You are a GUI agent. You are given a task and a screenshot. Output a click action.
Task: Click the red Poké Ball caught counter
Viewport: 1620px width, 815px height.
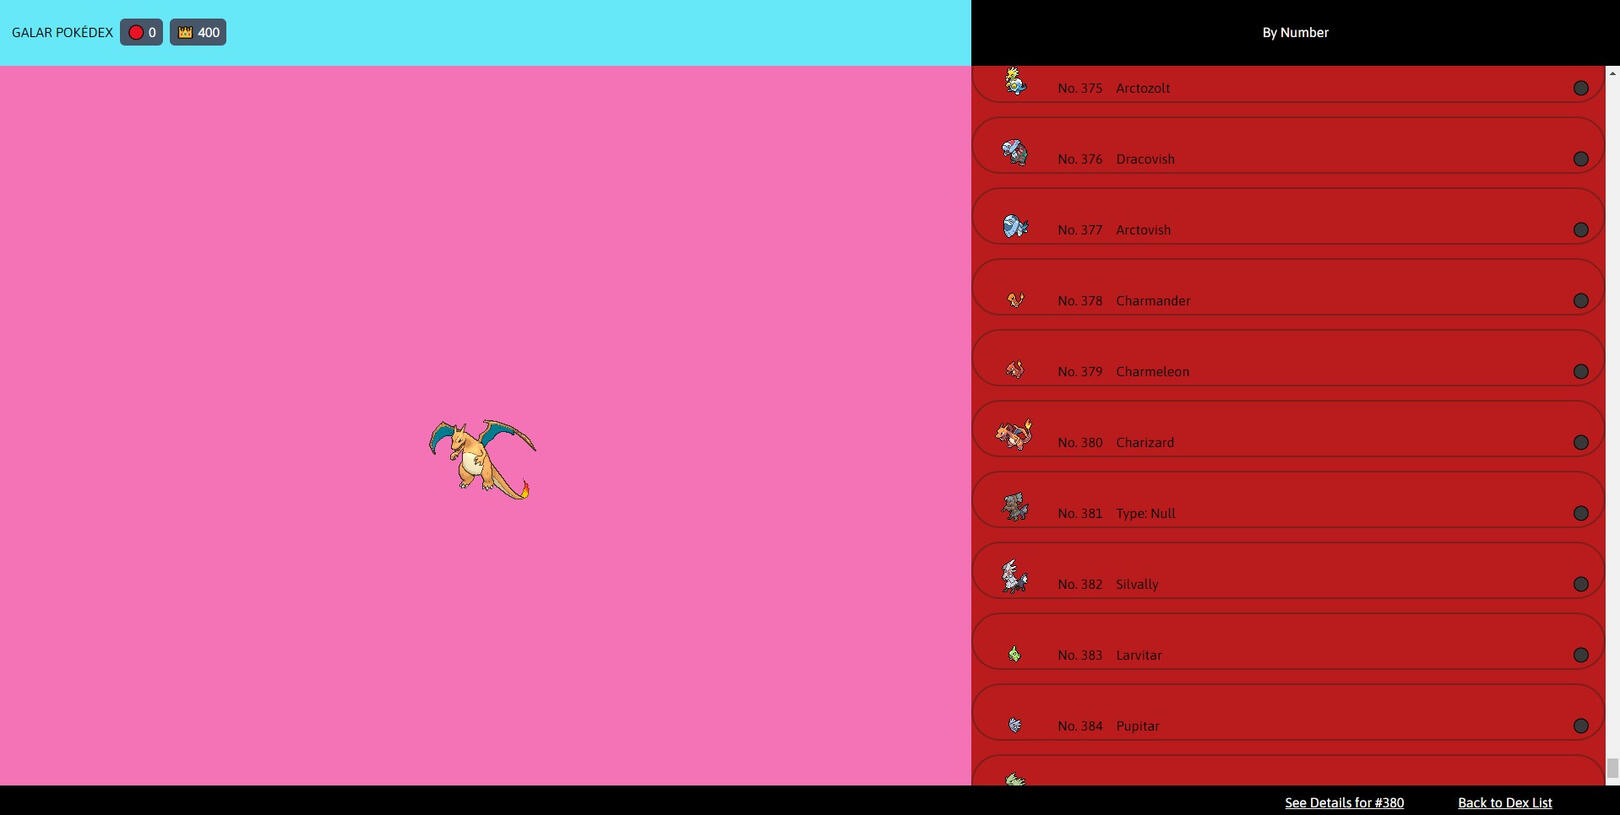(141, 33)
